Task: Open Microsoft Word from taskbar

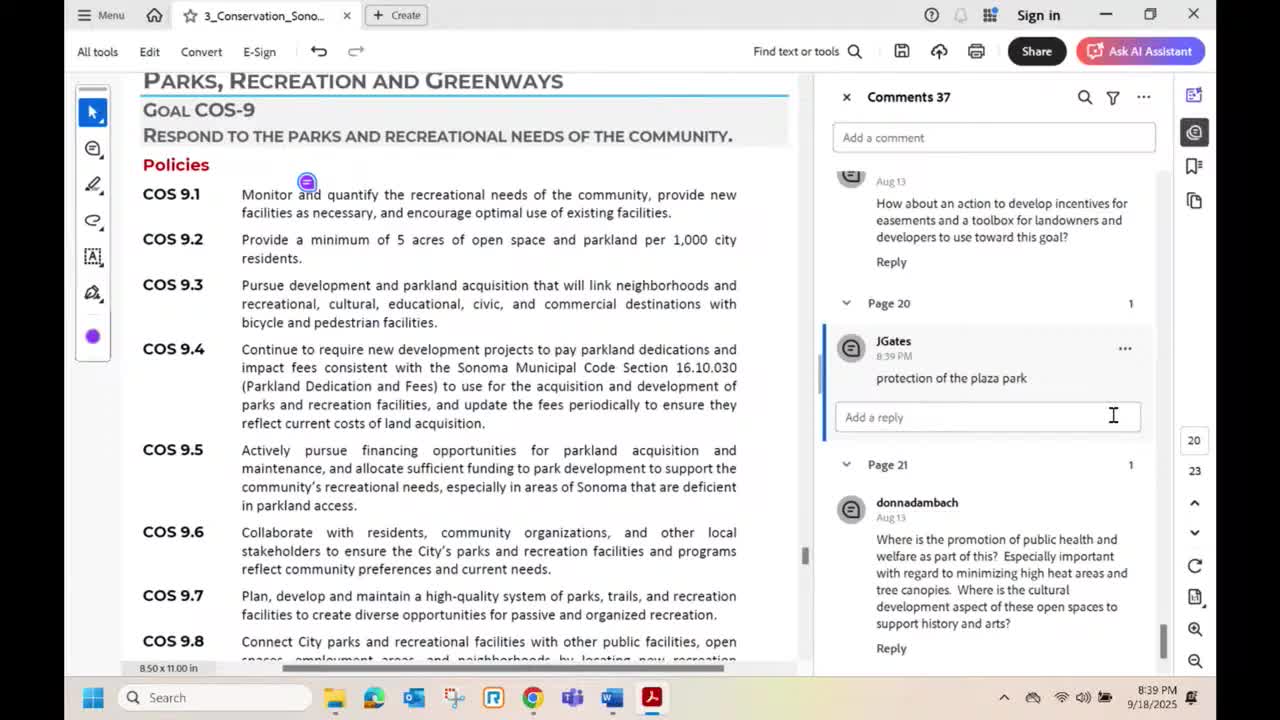Action: (612, 698)
